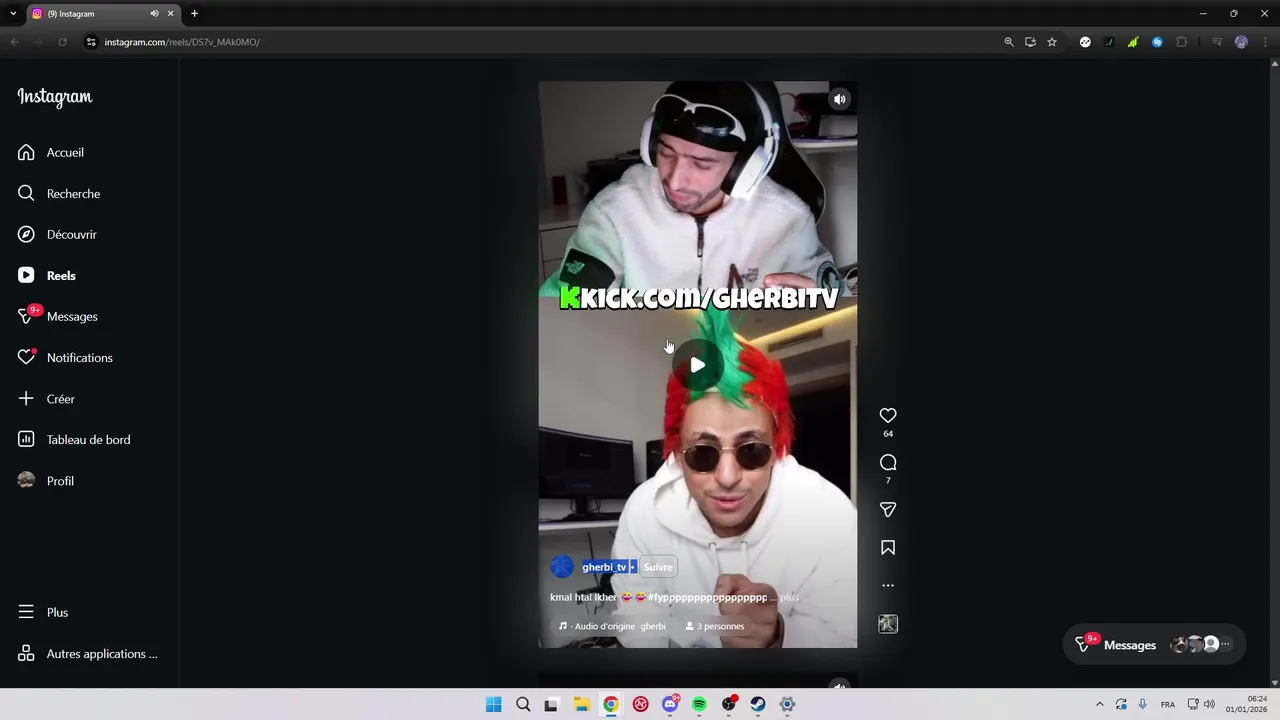Image resolution: width=1280 pixels, height=720 pixels.
Task: Share the reel via paper-plane icon
Action: (888, 510)
